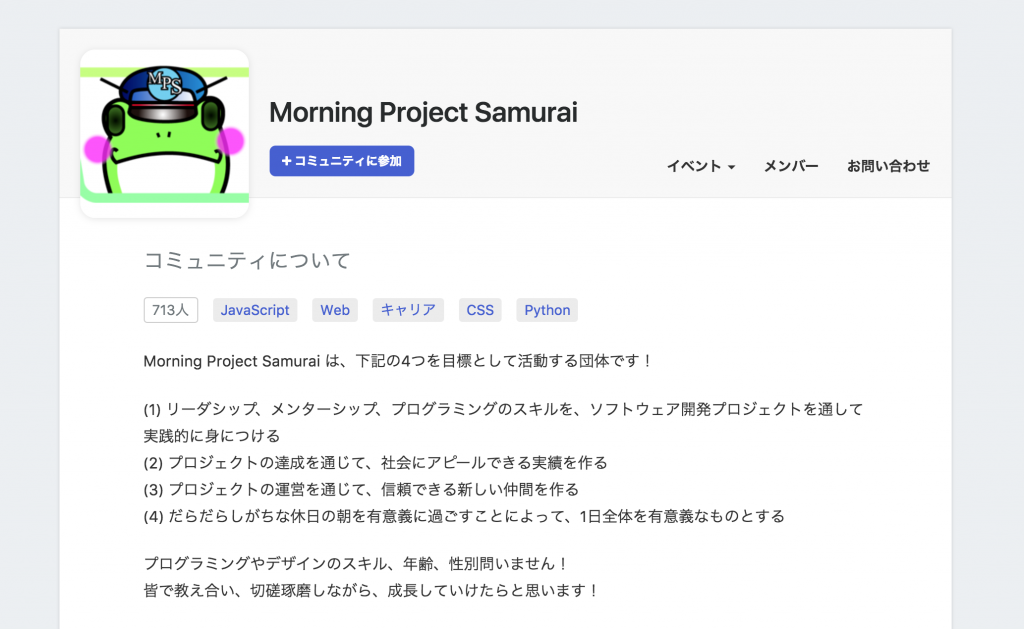This screenshot has height=629, width=1024.
Task: Select the CSS tag
Action: (x=480, y=310)
